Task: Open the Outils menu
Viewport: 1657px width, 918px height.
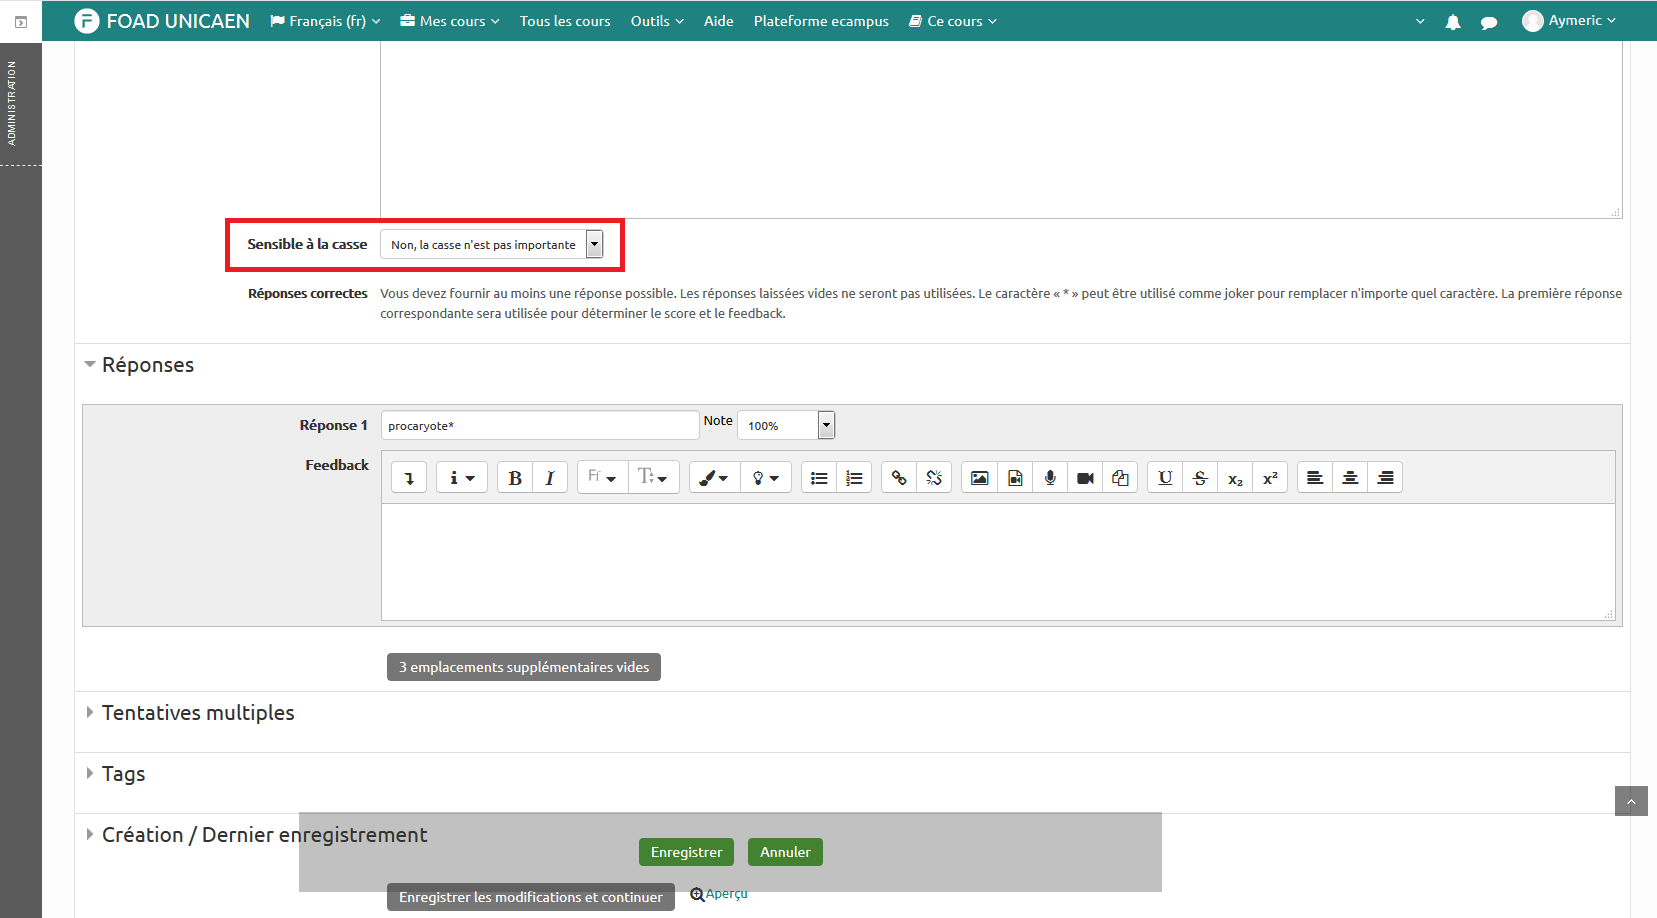Action: (657, 21)
